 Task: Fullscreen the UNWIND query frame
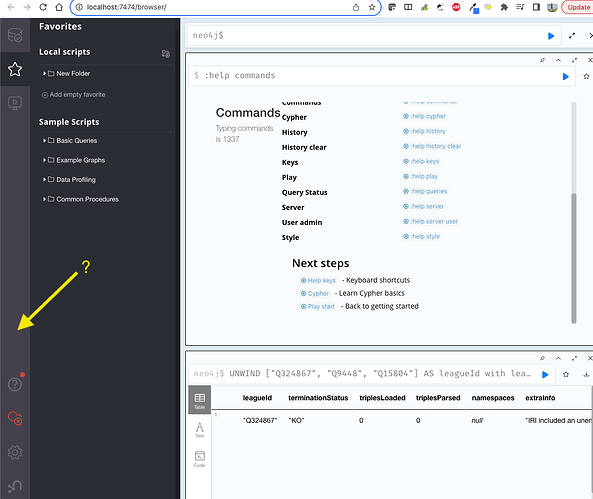574,358
